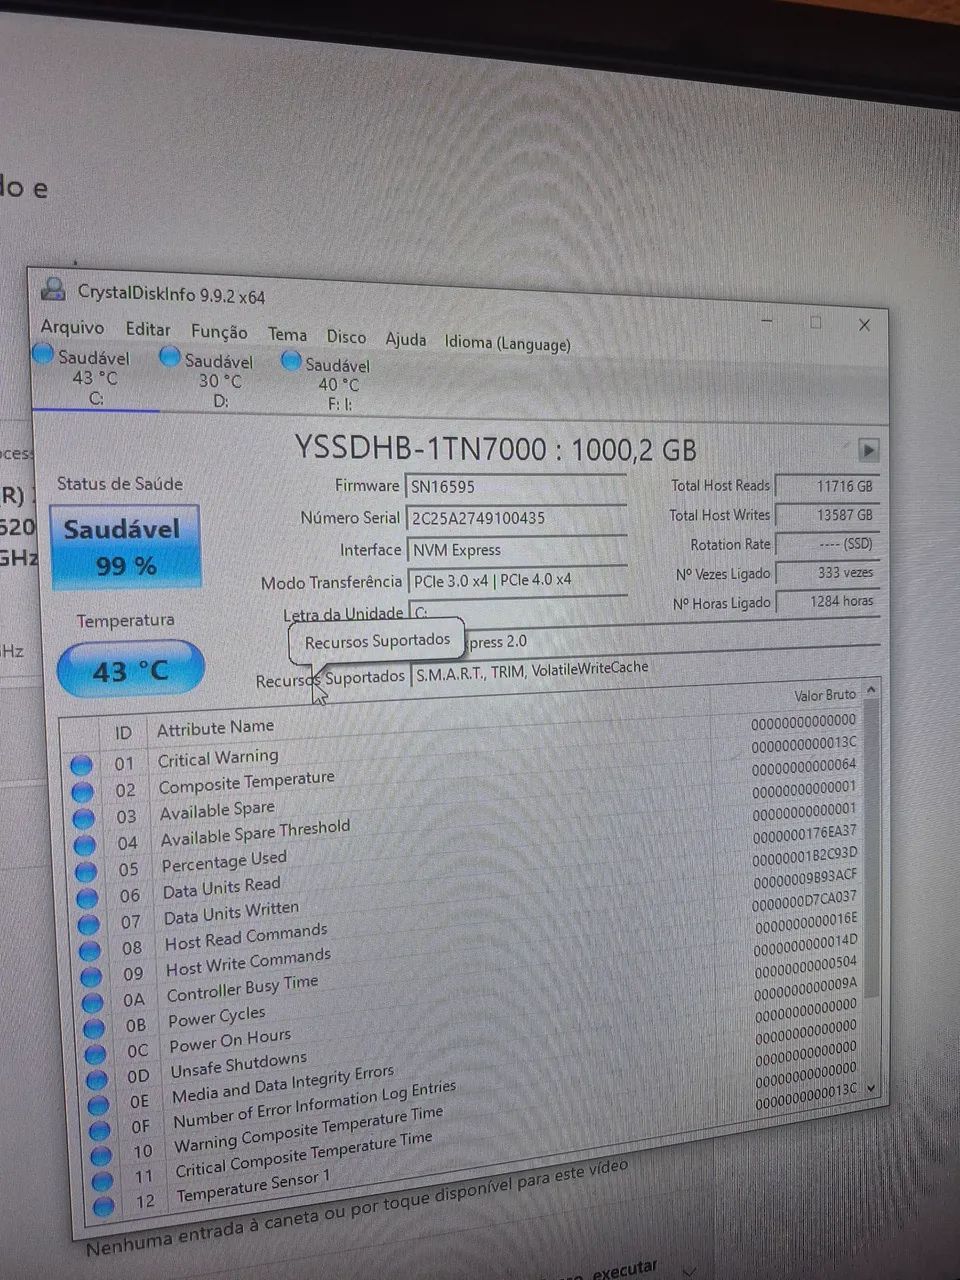Image resolution: width=960 pixels, height=1280 pixels.
Task: Click the Interface field NVM Express
Action: coord(517,550)
